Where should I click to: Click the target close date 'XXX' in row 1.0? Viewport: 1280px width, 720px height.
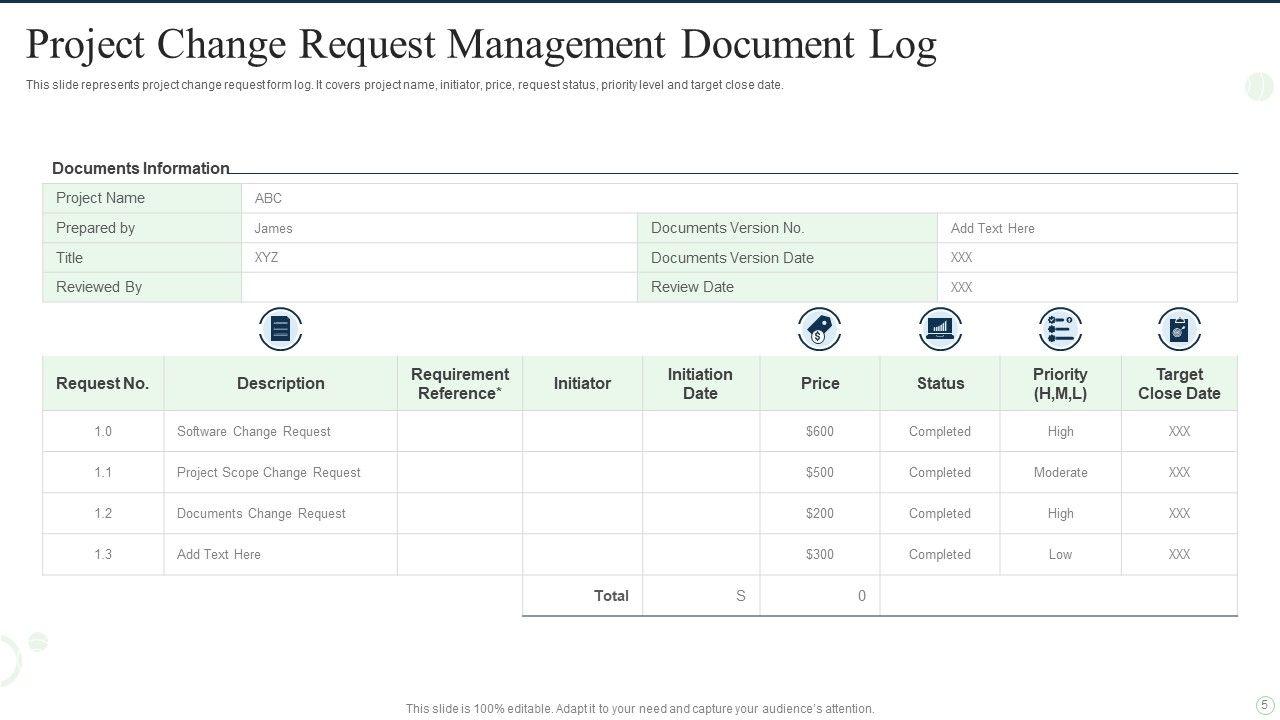(1179, 431)
